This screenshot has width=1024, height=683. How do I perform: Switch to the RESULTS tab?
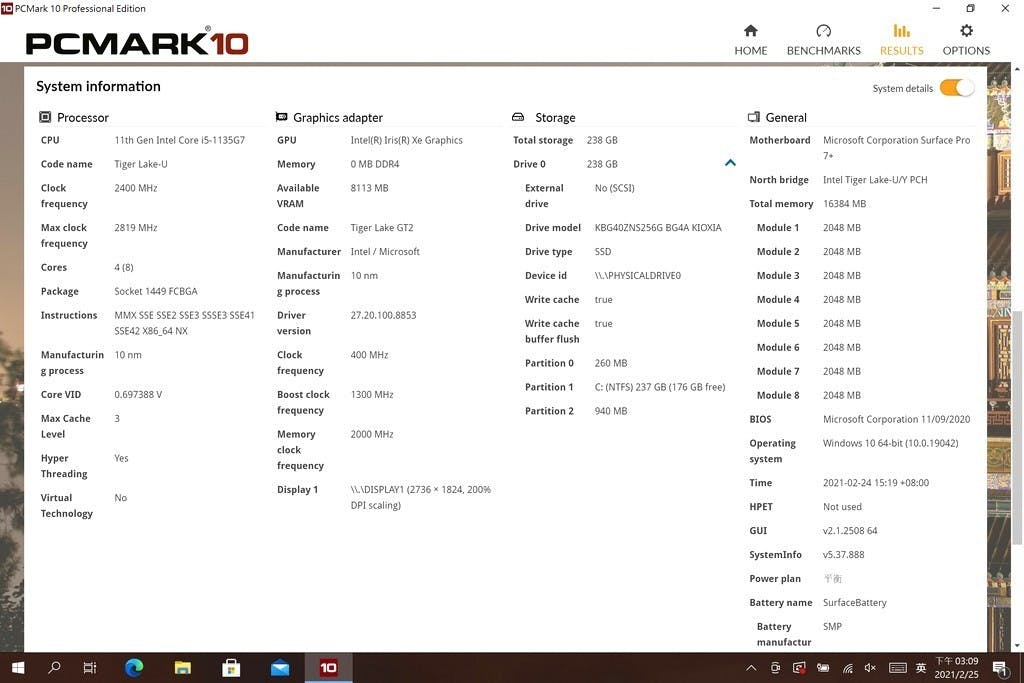(901, 40)
